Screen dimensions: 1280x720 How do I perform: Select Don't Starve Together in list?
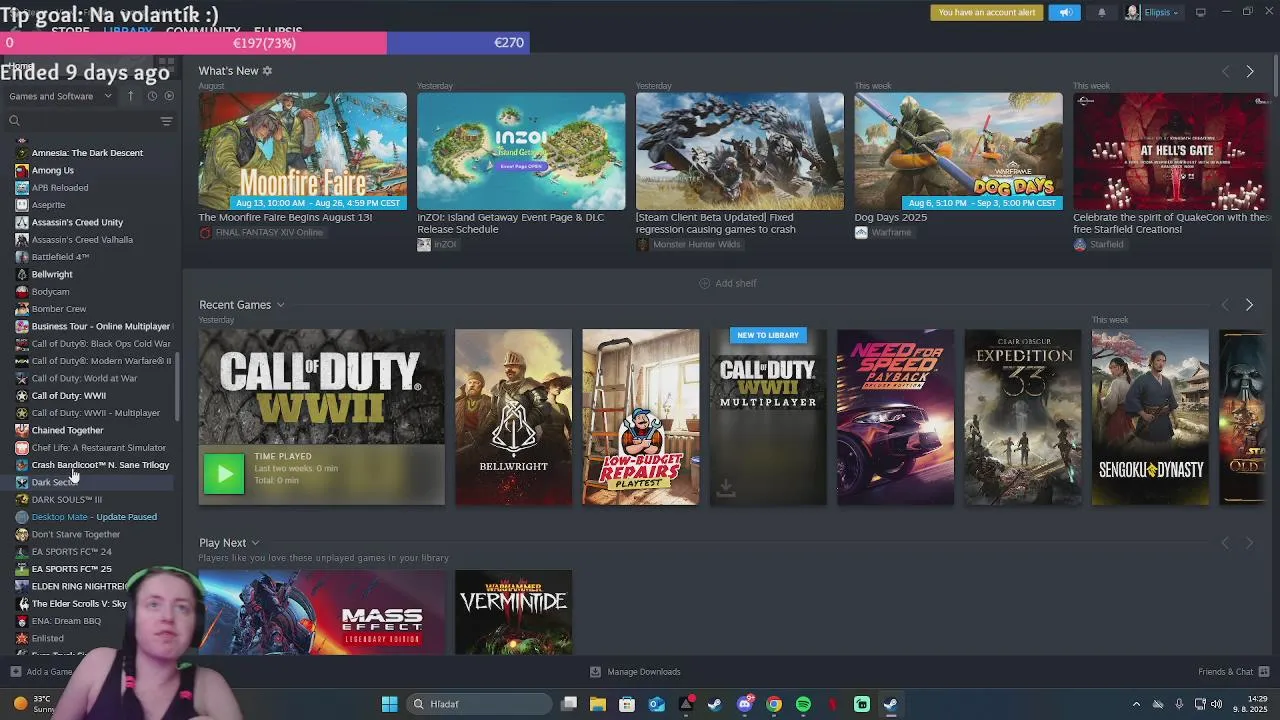pyautogui.click(x=75, y=534)
